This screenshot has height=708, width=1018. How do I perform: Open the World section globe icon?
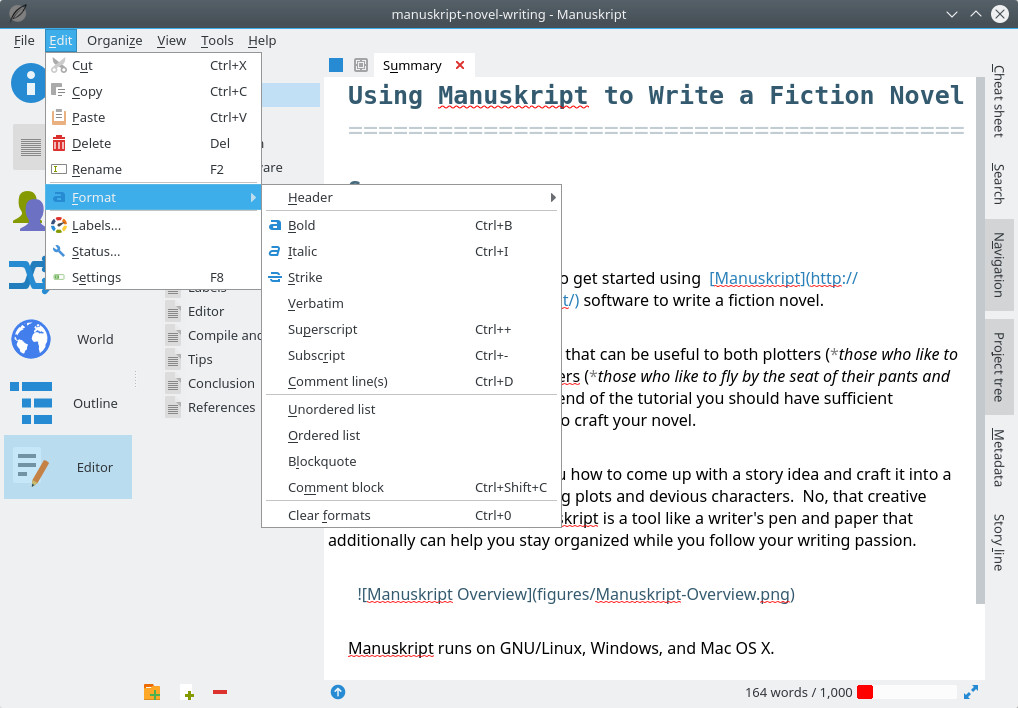coord(31,339)
